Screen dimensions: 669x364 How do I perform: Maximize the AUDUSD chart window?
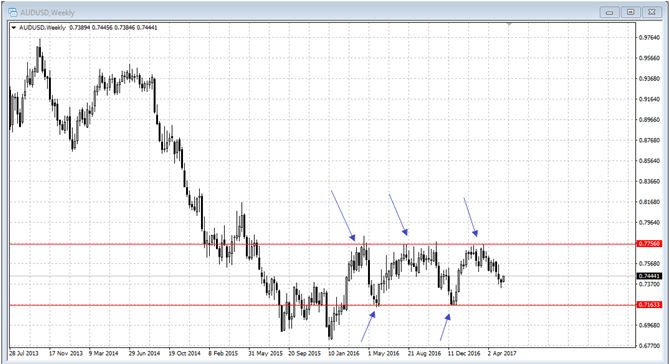(630, 12)
